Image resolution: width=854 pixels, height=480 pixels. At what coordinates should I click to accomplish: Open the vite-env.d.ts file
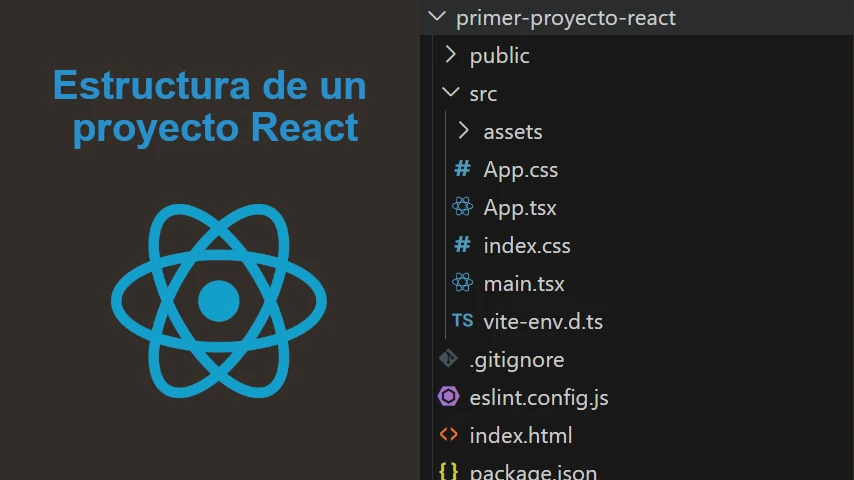click(x=543, y=322)
